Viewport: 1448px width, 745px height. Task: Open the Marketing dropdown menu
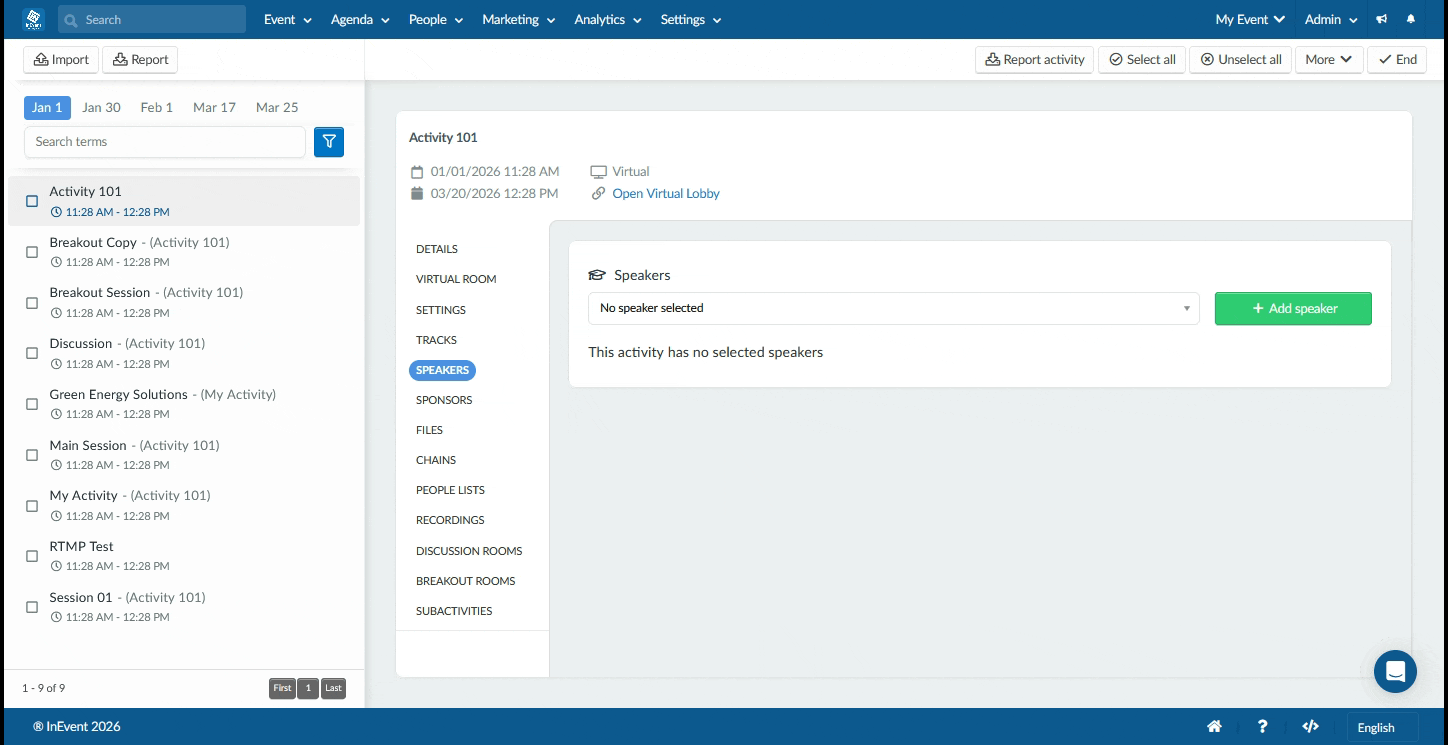(x=519, y=19)
